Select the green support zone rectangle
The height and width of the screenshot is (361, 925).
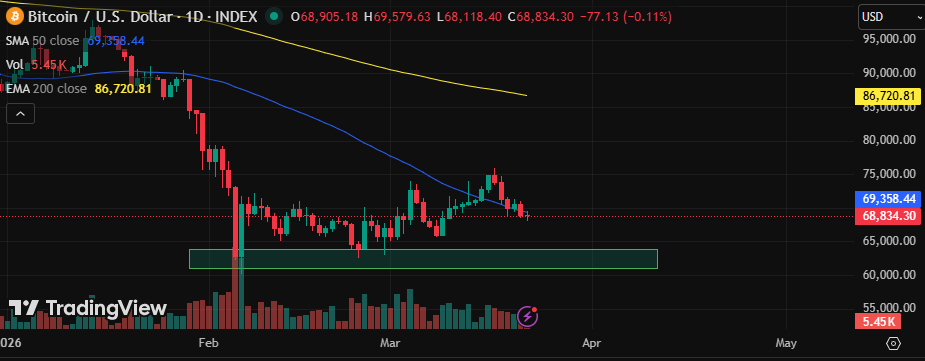423,259
